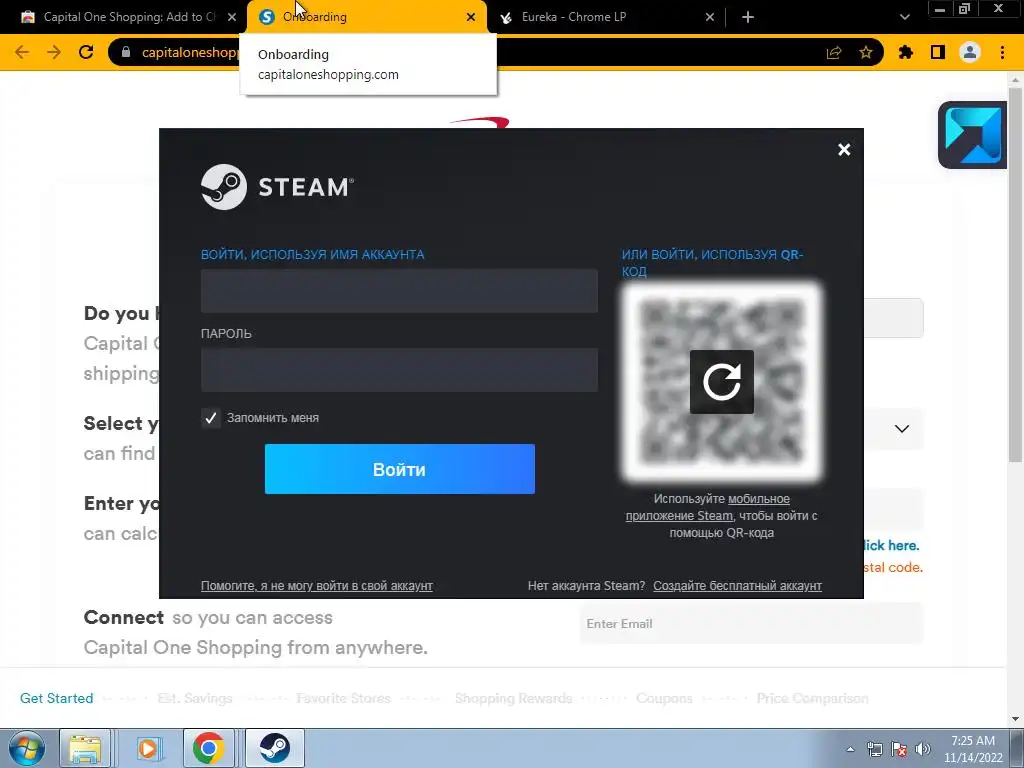This screenshot has height=768, width=1024.
Task: Close the Capital One Shopping tab
Action: 232,17
